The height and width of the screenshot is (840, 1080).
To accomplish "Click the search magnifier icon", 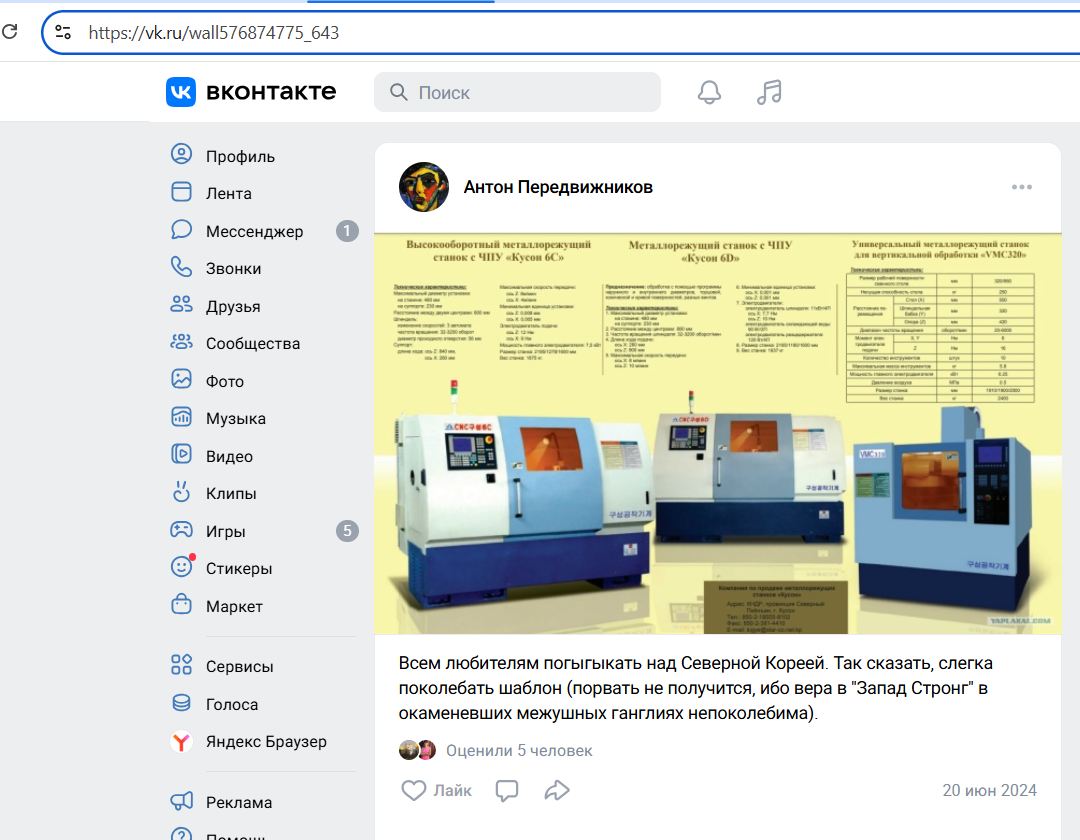I will [x=399, y=92].
